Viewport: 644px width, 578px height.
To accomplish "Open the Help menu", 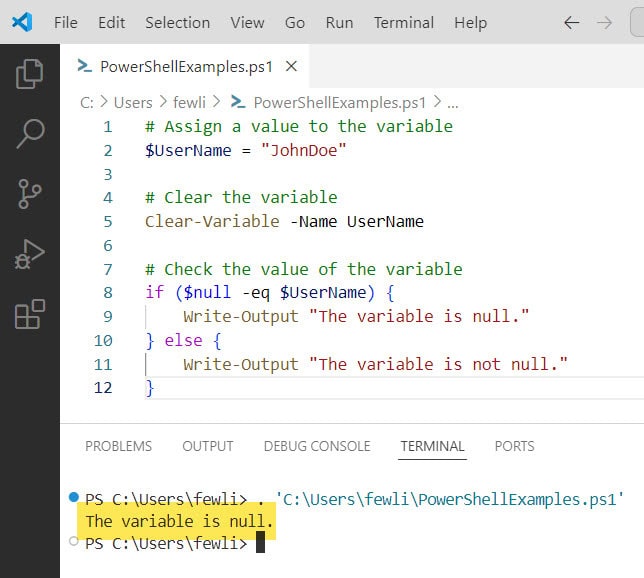I will (x=470, y=23).
